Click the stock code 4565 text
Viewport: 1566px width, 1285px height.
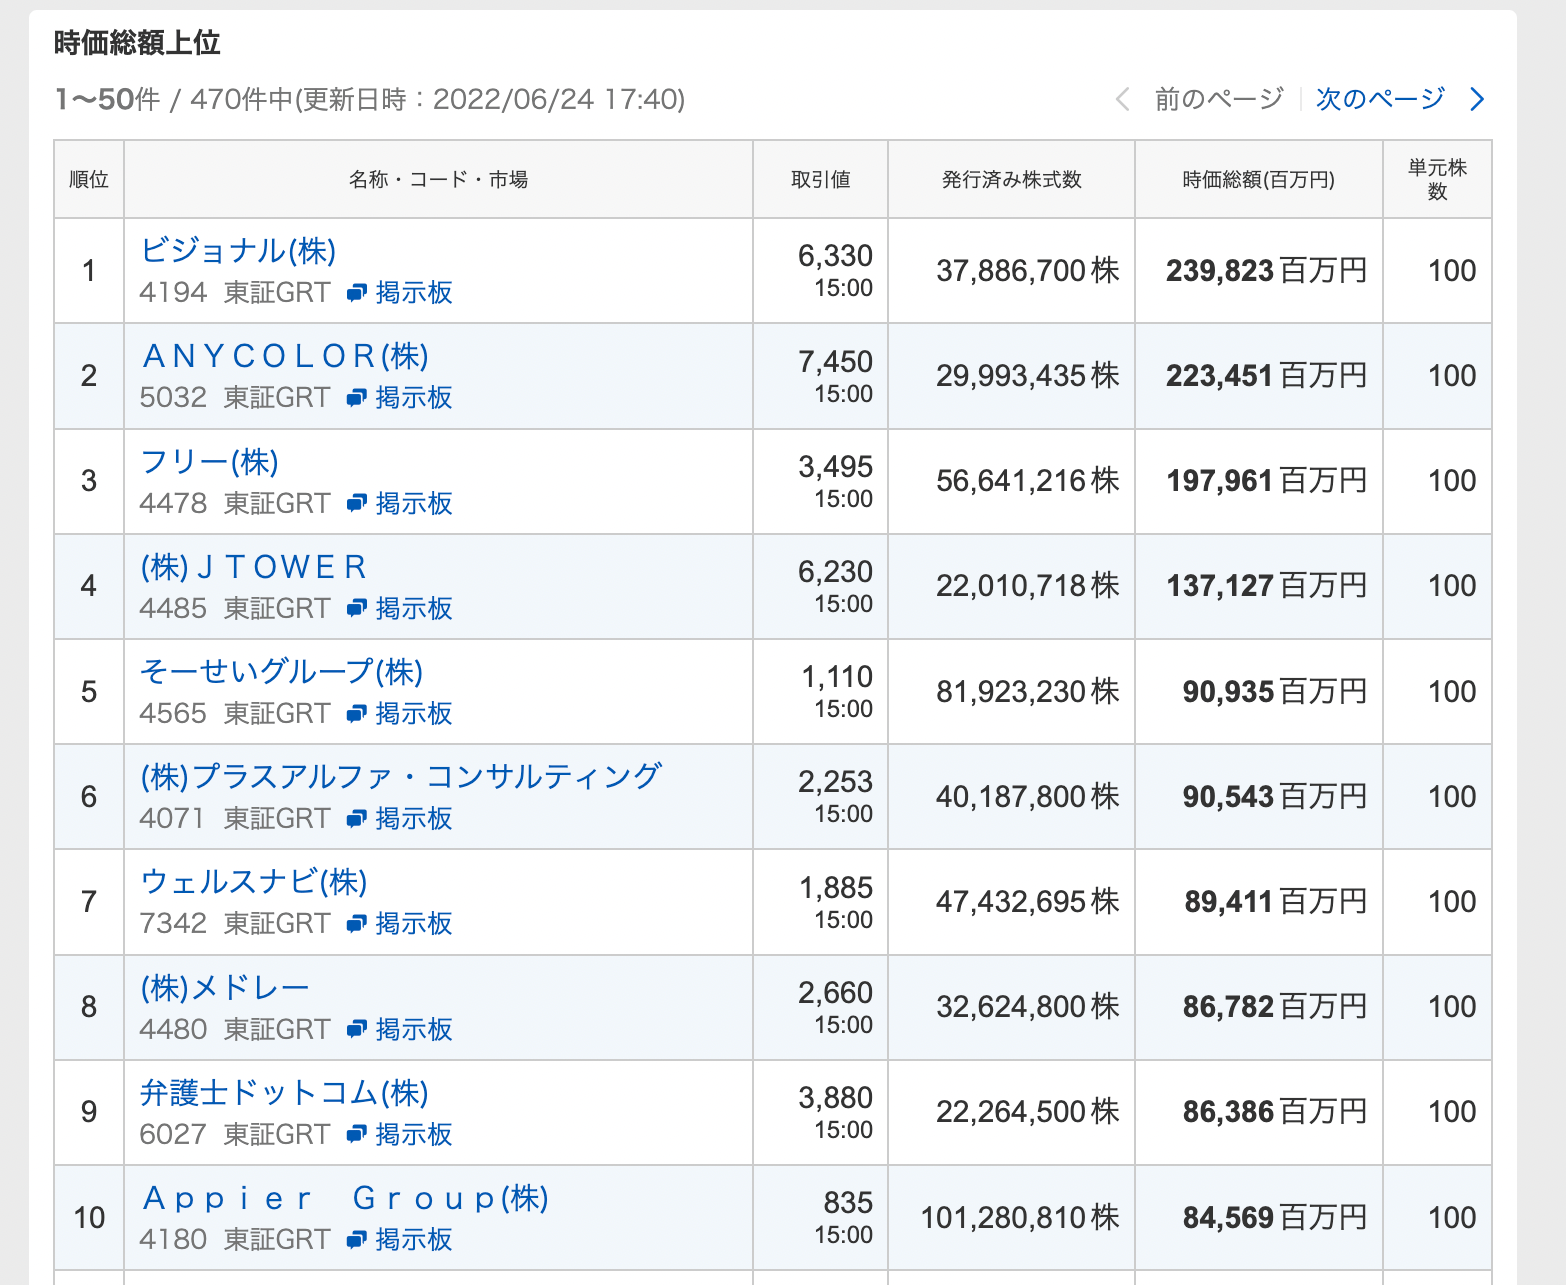pos(173,713)
